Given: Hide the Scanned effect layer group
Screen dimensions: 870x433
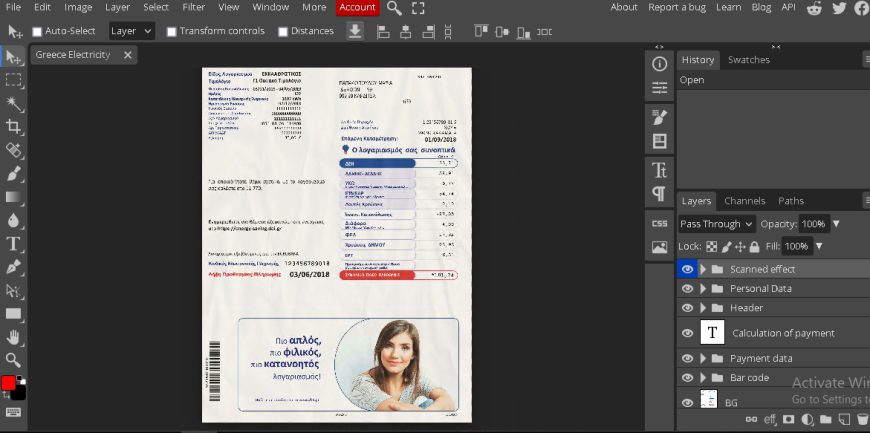Looking at the screenshot, I should point(687,269).
